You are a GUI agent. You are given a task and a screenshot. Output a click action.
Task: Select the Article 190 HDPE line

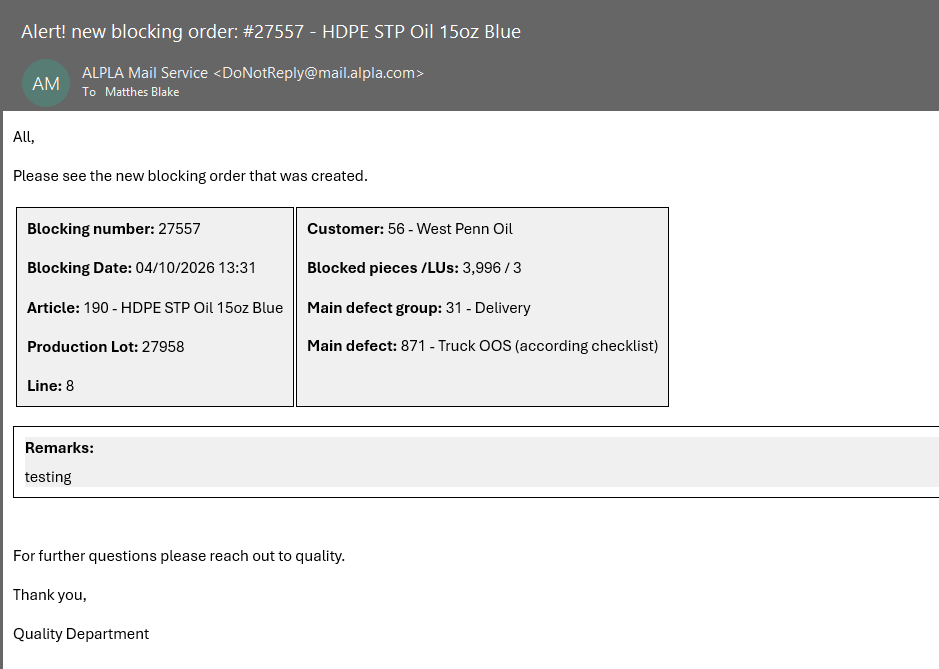[155, 308]
